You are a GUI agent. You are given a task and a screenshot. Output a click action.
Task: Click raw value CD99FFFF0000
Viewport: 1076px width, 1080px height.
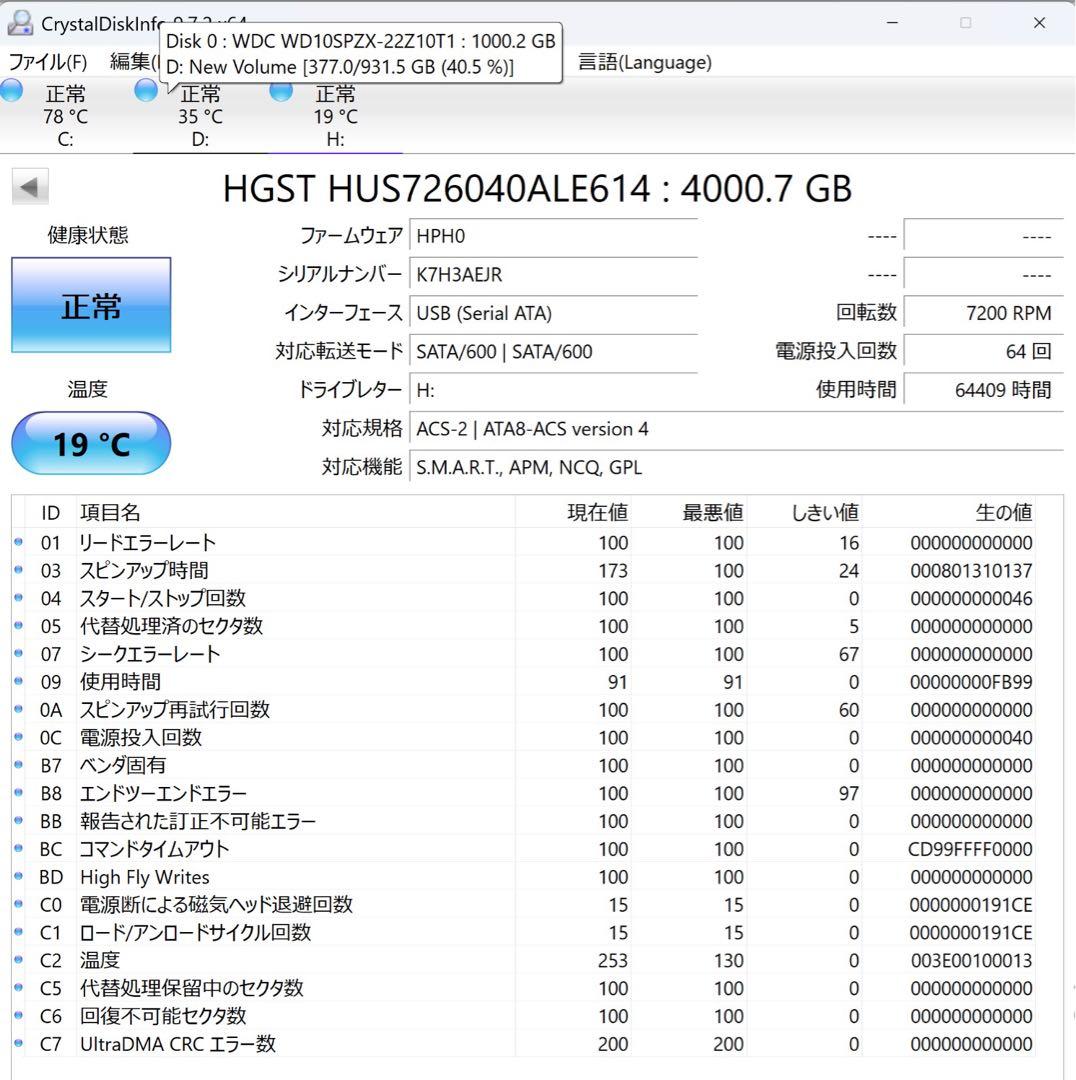point(970,849)
